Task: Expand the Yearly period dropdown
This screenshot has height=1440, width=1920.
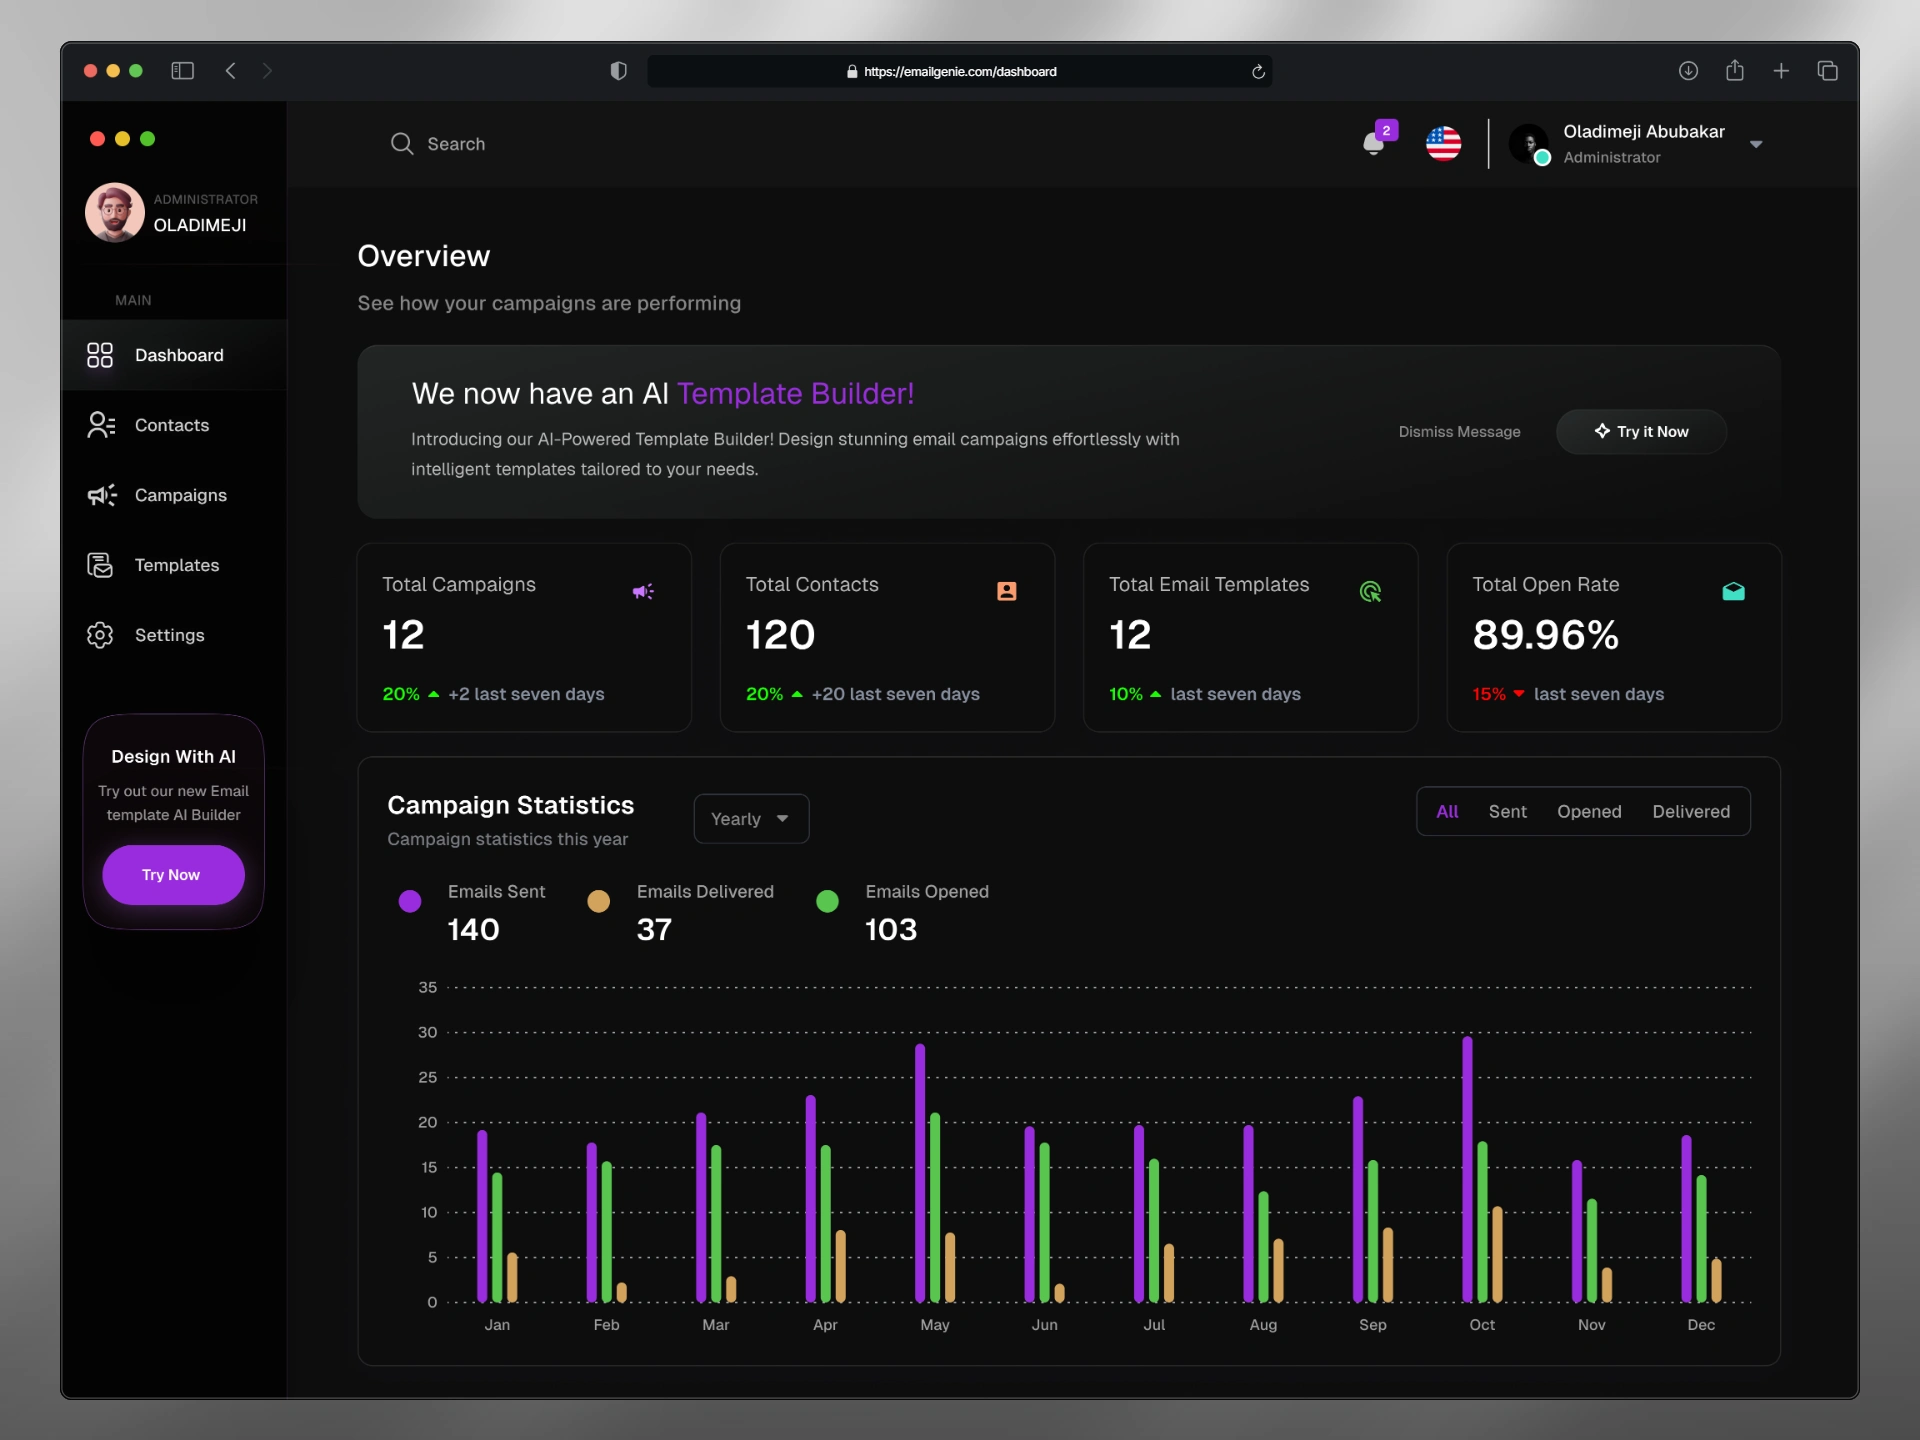Action: 751,818
